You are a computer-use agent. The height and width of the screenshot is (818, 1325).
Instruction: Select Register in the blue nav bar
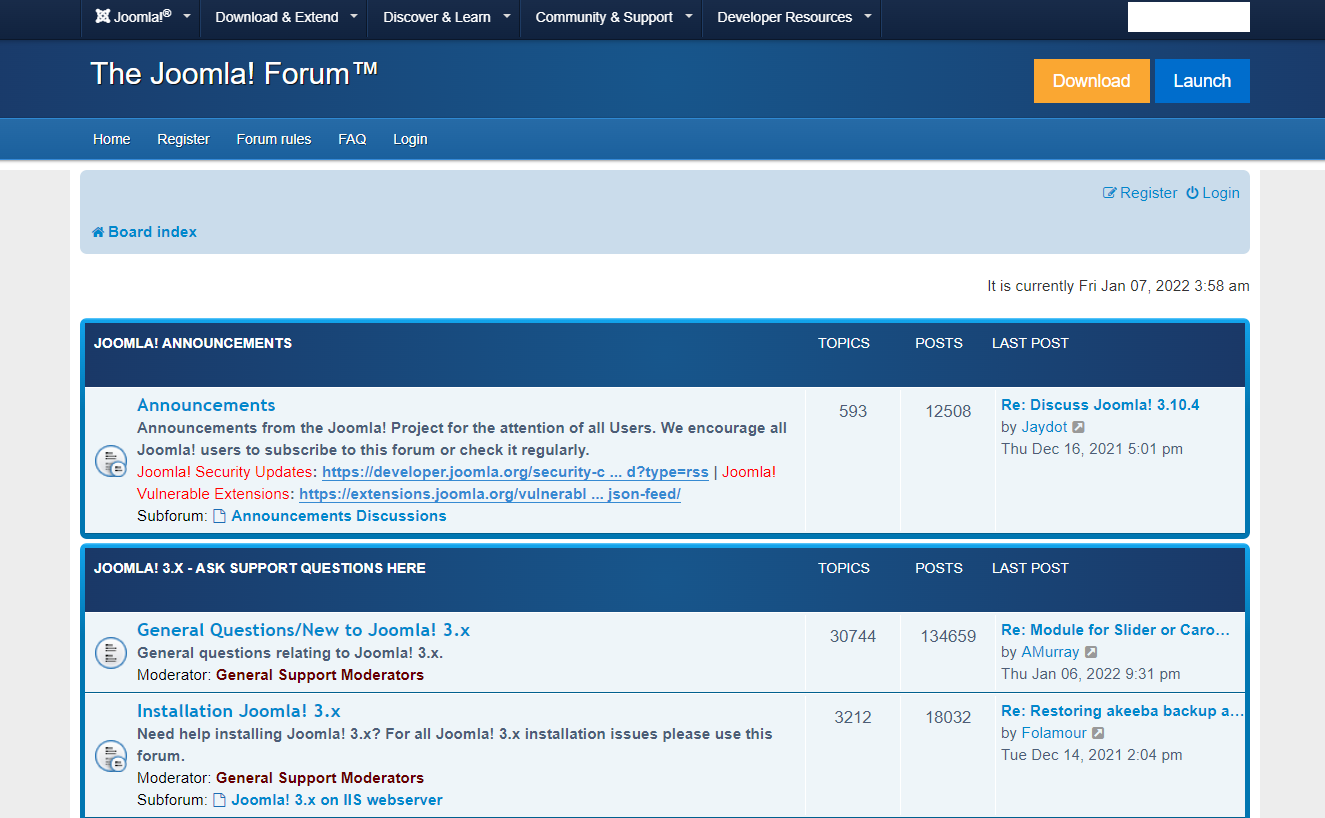[x=183, y=139]
